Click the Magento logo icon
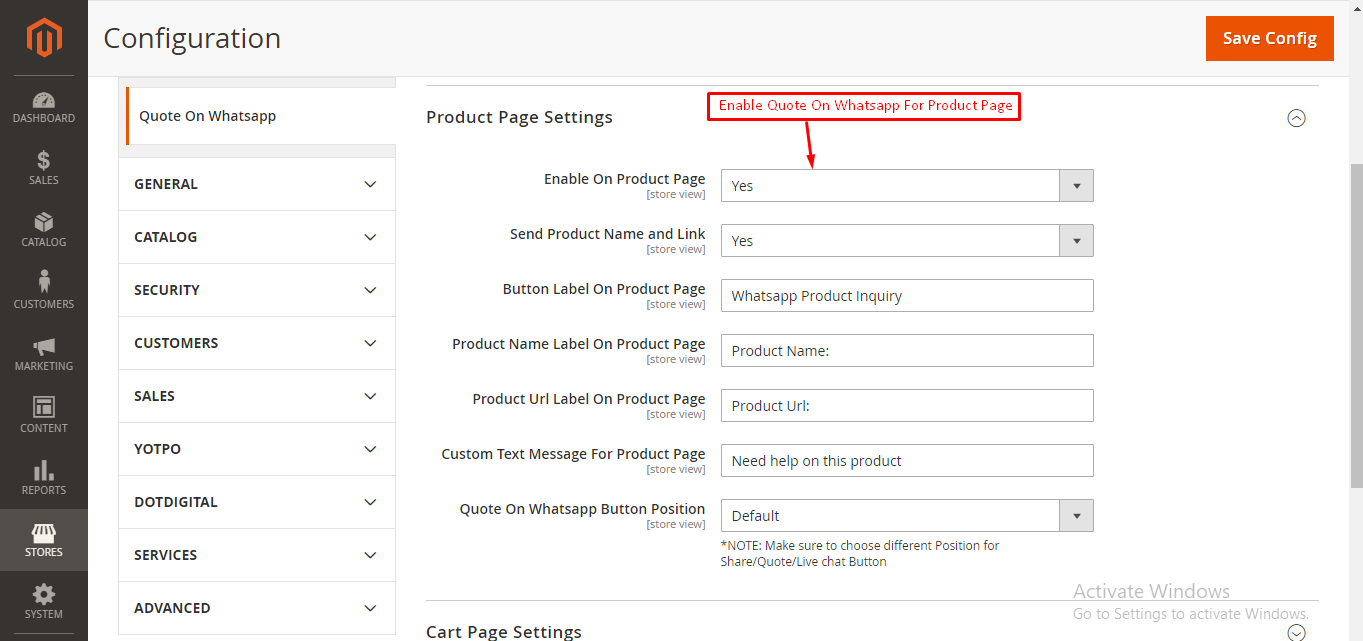 point(44,38)
